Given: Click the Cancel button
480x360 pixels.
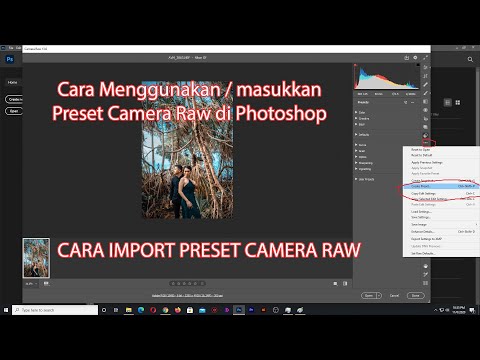Looking at the screenshot, I should [394, 295].
